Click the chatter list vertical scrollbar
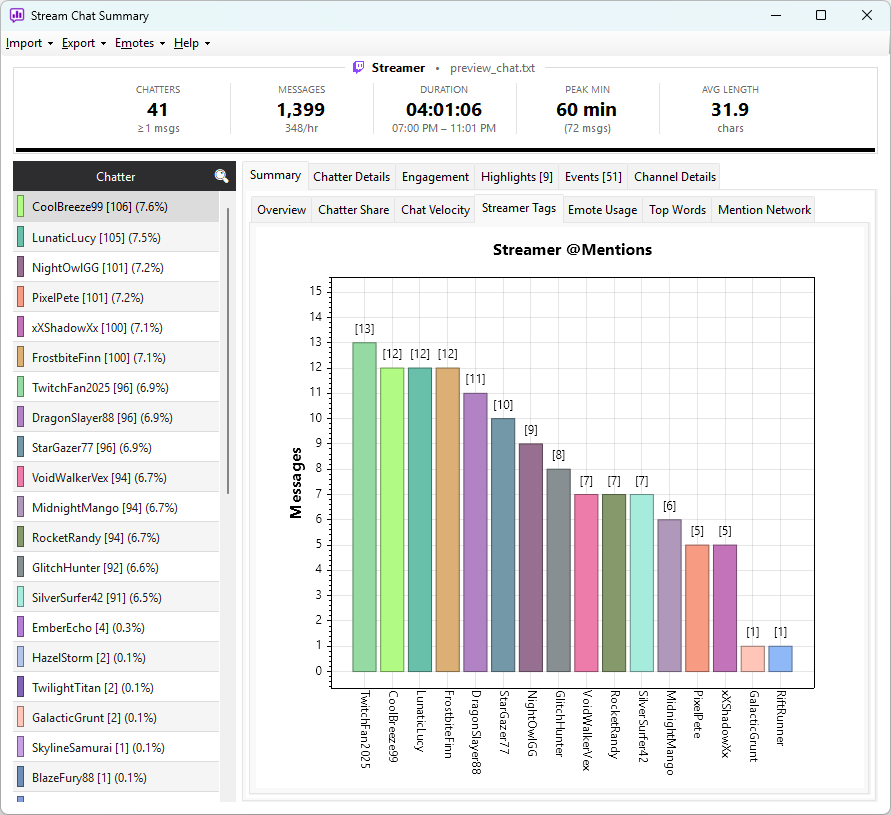Image resolution: width=891 pixels, height=815 pixels. pyautogui.click(x=228, y=351)
